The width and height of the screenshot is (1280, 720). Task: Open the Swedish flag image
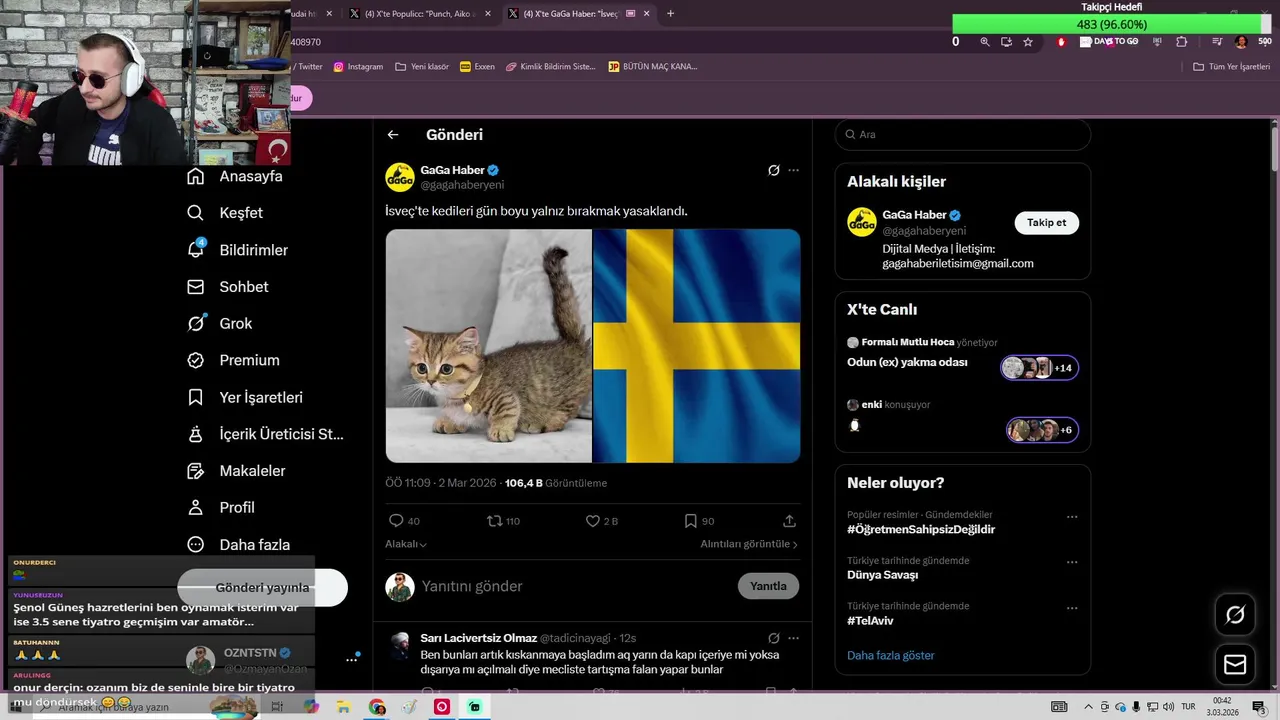[x=697, y=346]
